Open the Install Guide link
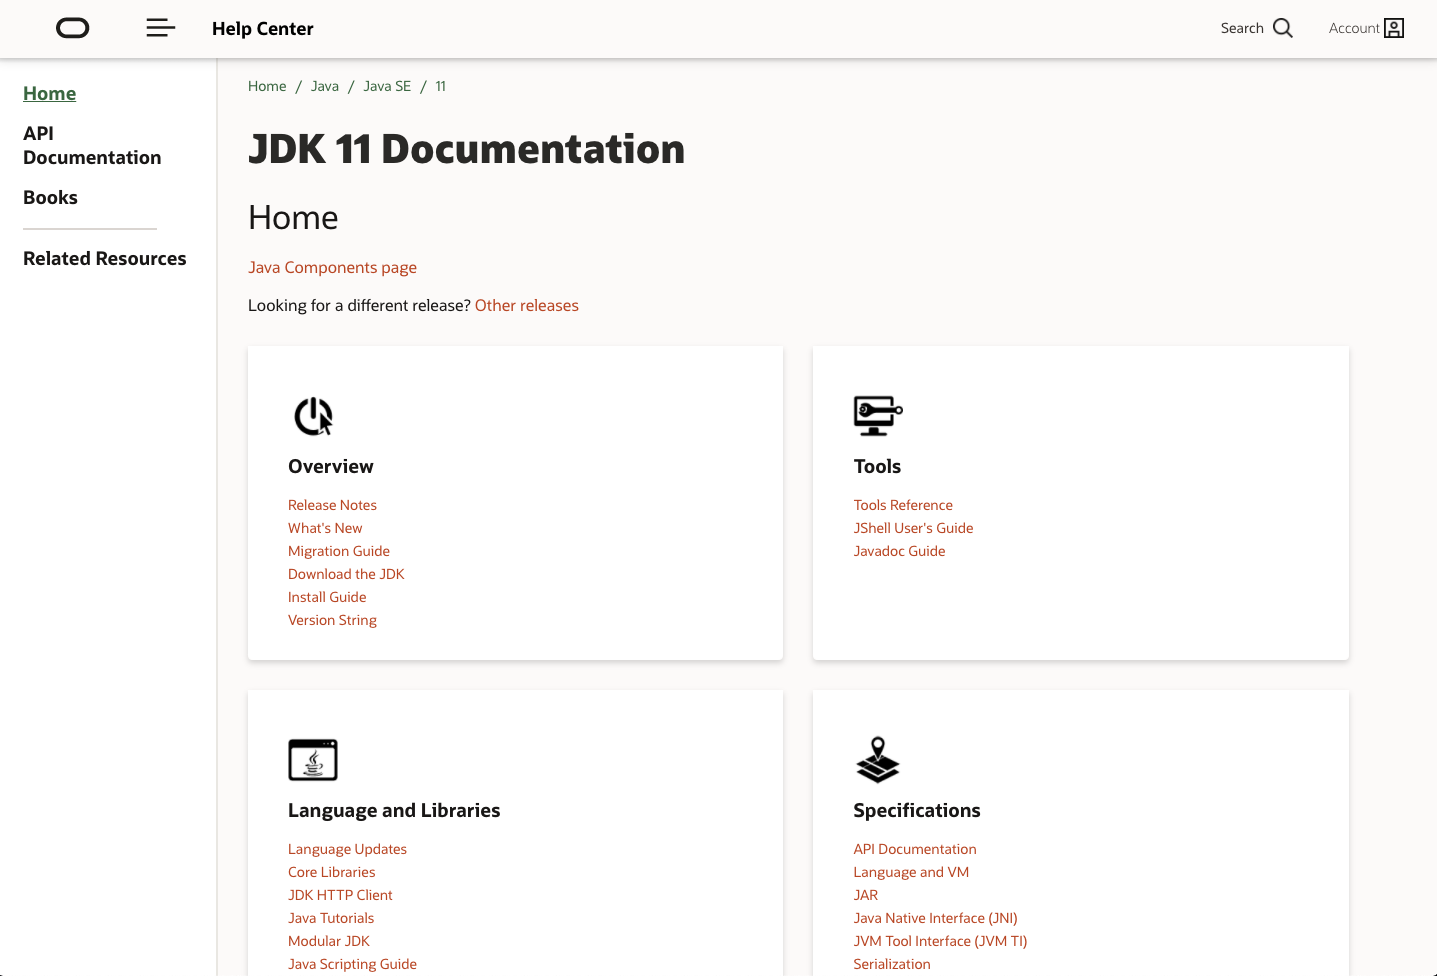 coord(327,597)
